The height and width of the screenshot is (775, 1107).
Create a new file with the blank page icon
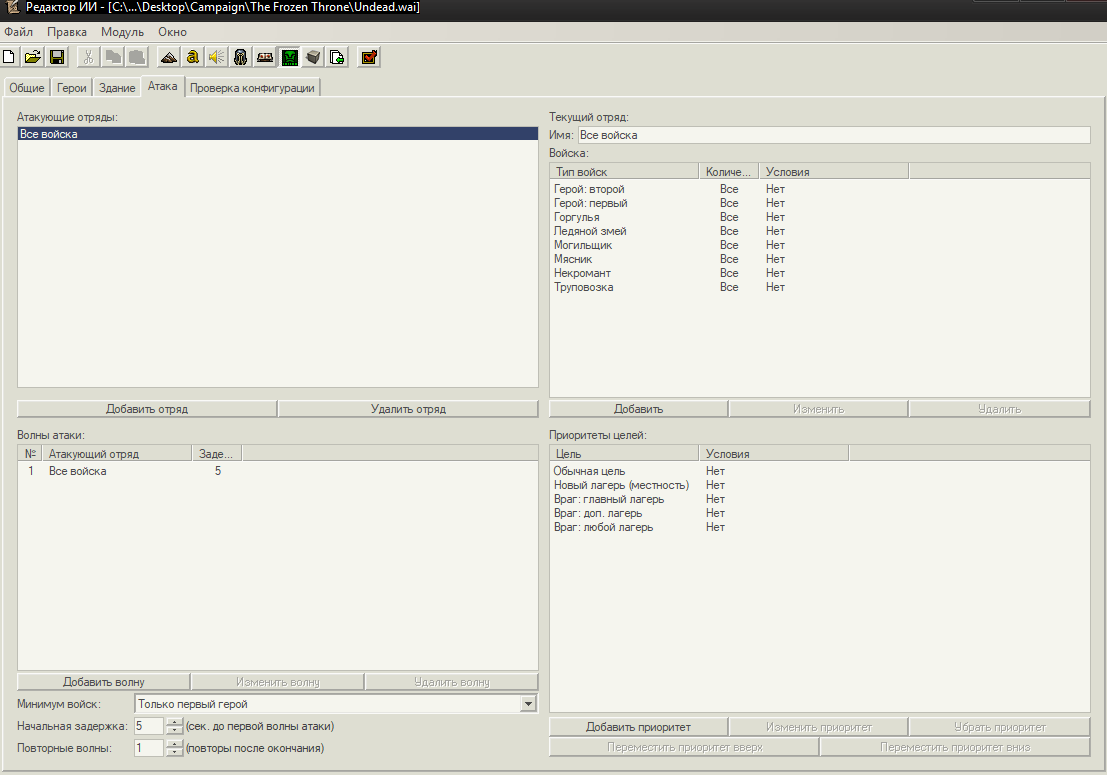point(10,57)
